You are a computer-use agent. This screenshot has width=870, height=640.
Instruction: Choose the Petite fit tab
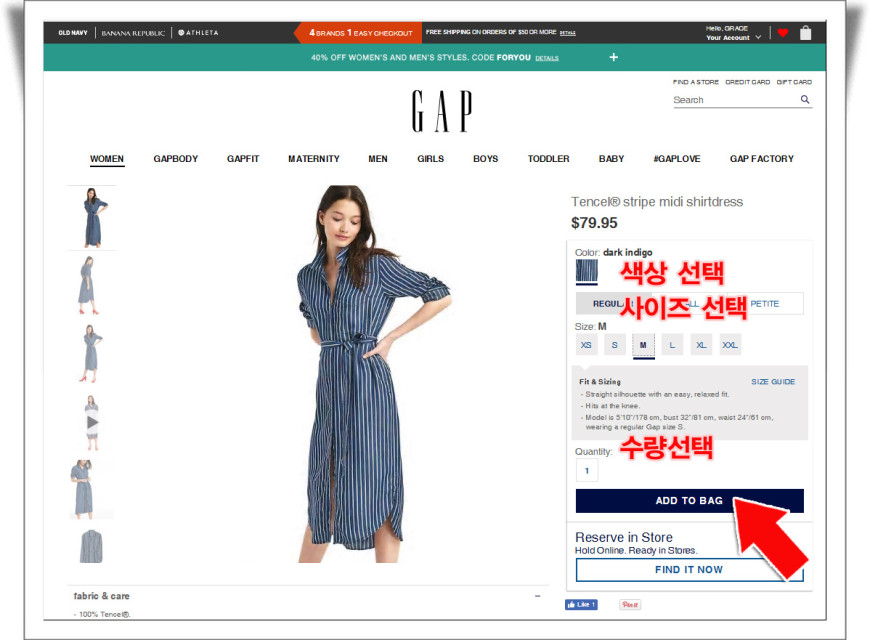click(x=765, y=304)
